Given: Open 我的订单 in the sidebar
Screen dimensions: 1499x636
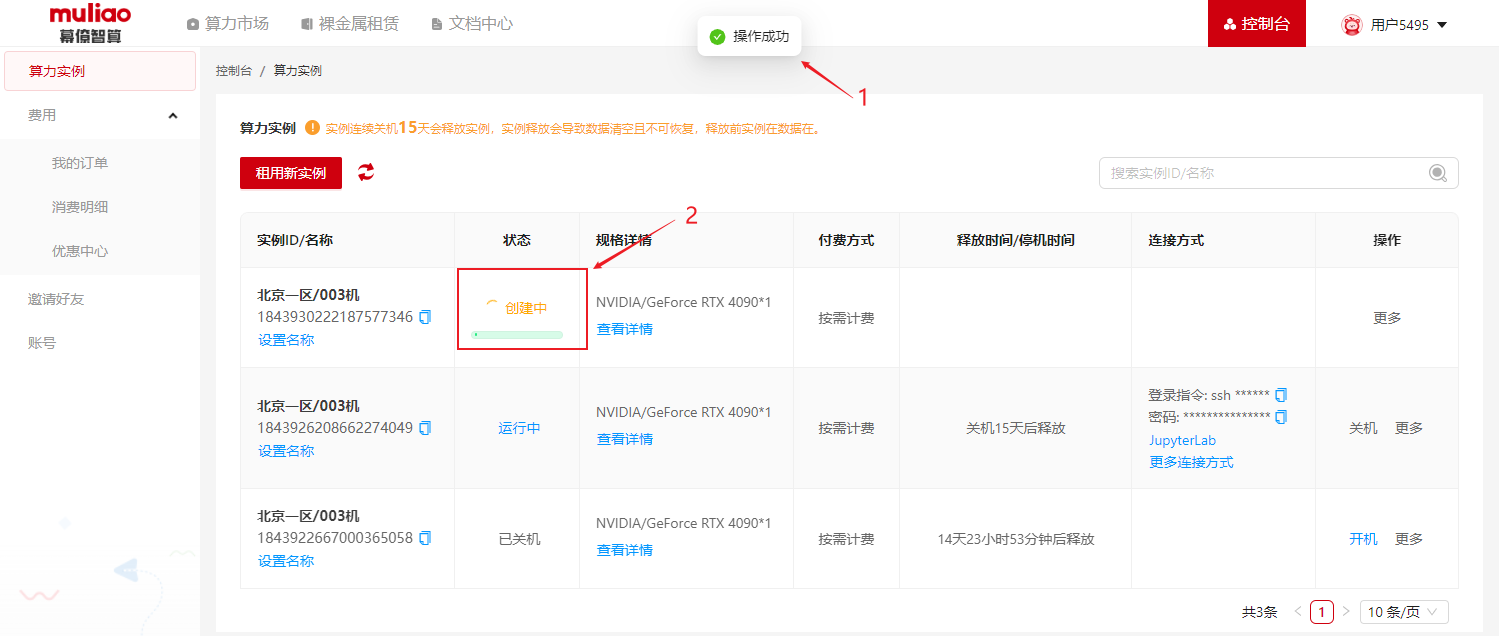Looking at the screenshot, I should click(x=80, y=163).
